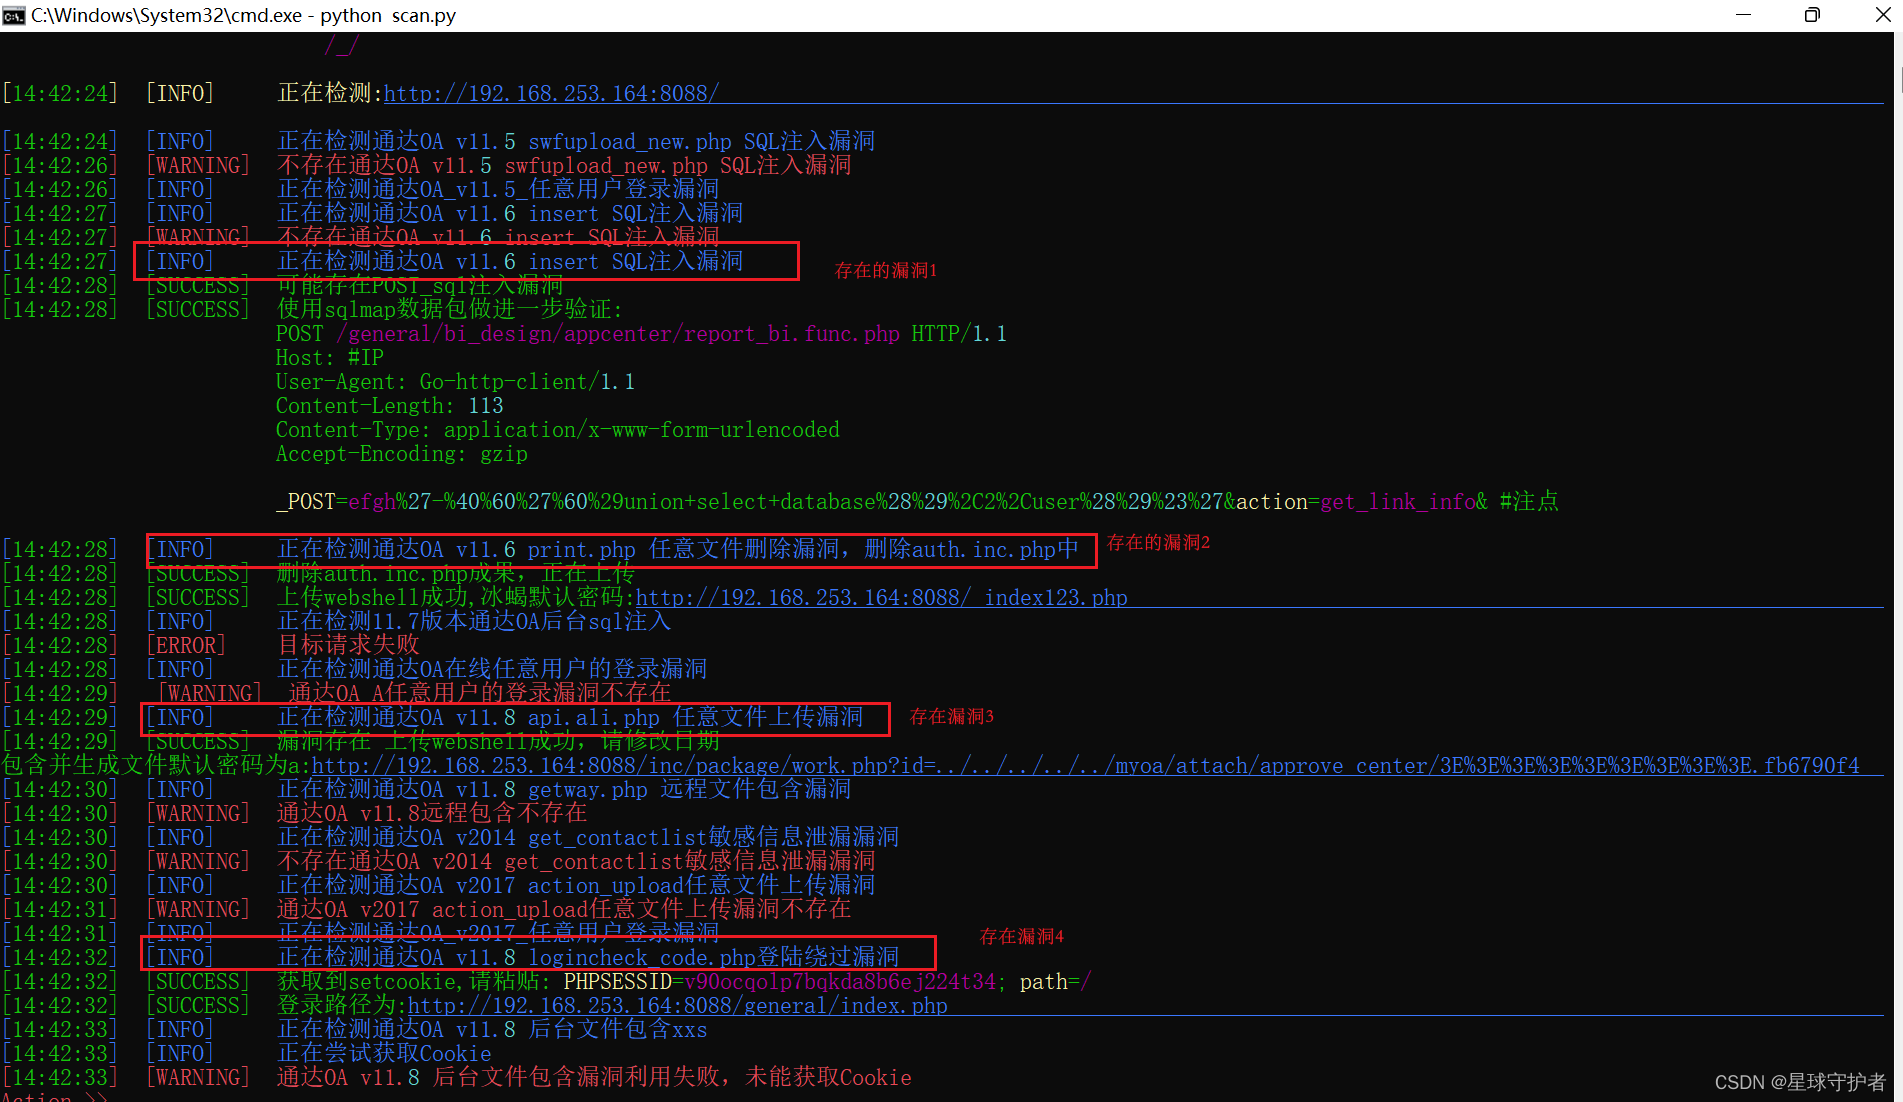Click the PHPSESSID cookie value

[840, 981]
